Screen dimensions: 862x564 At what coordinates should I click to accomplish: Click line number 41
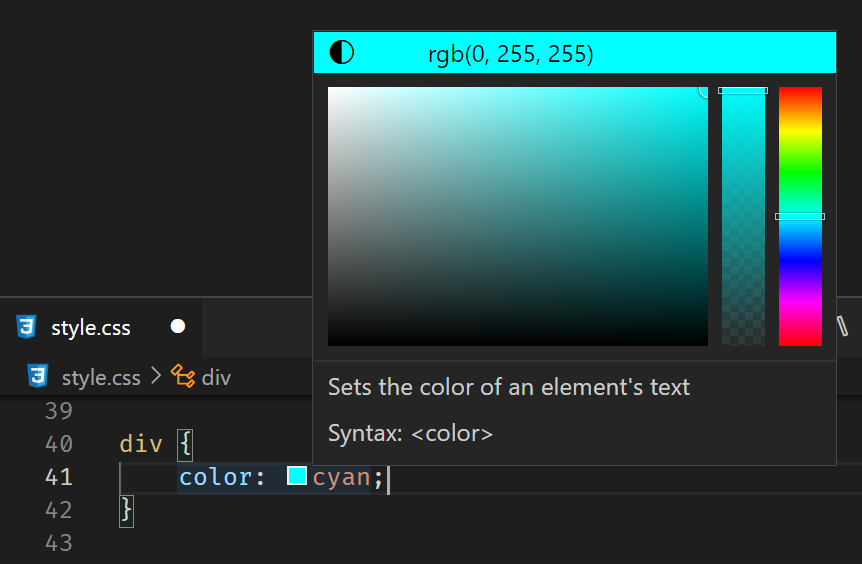tap(59, 477)
